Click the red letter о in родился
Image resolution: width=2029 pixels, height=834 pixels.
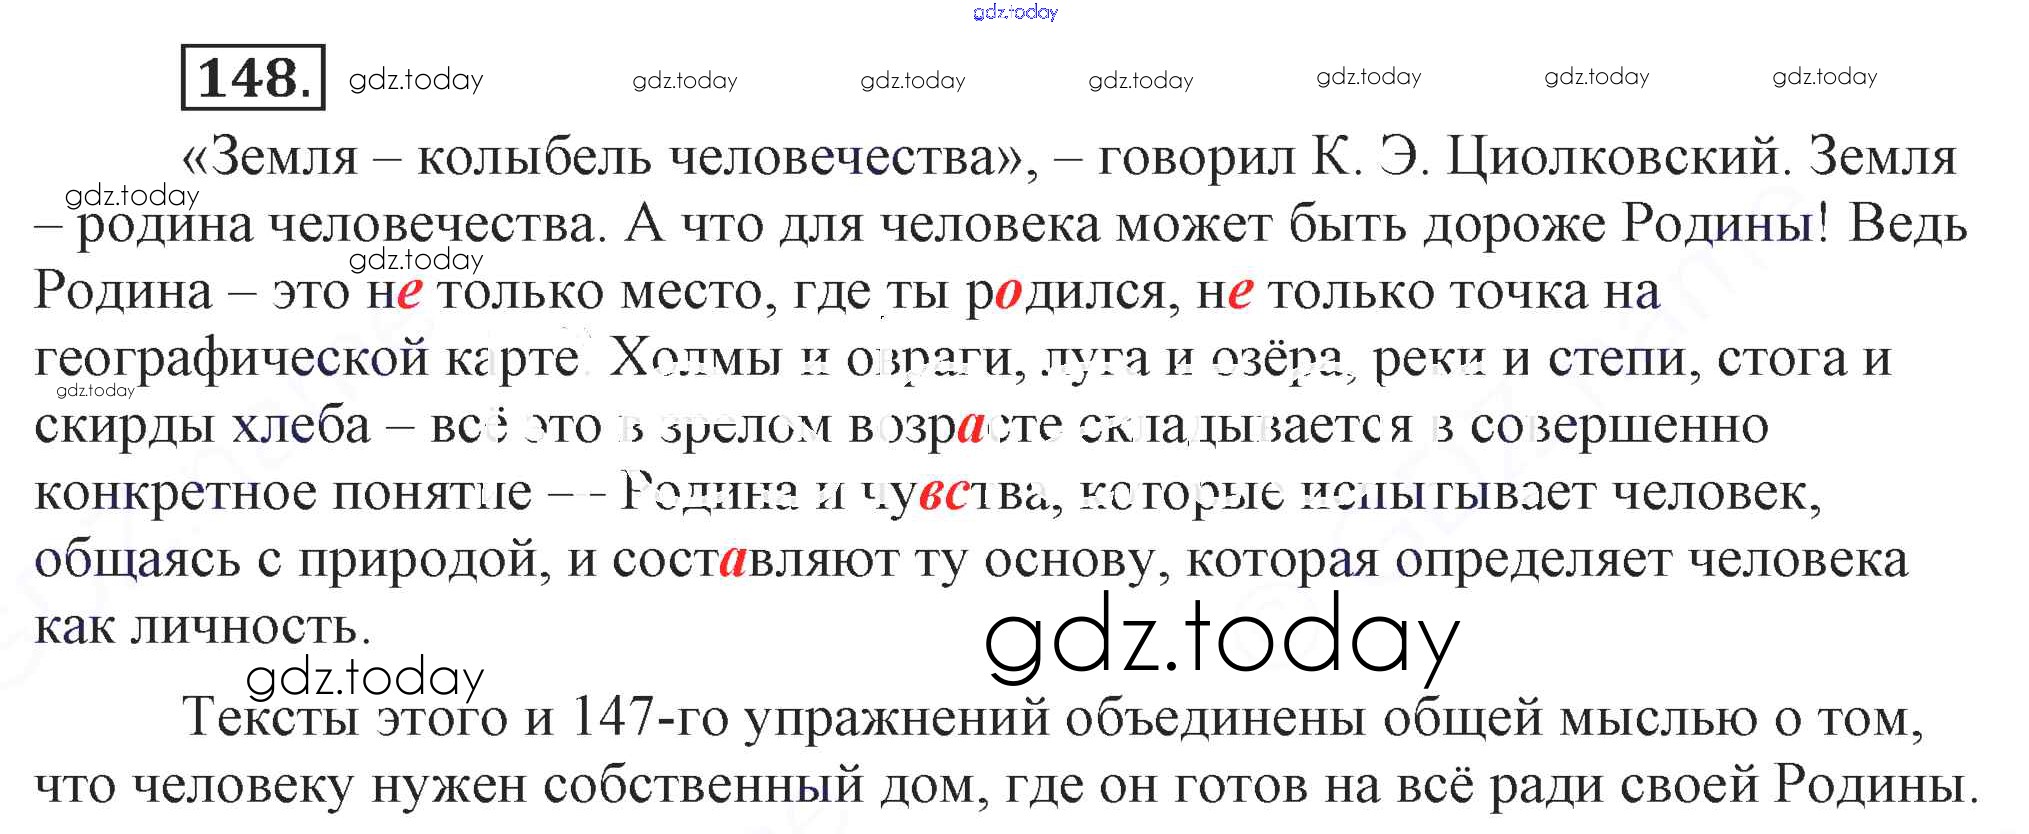1008,292
